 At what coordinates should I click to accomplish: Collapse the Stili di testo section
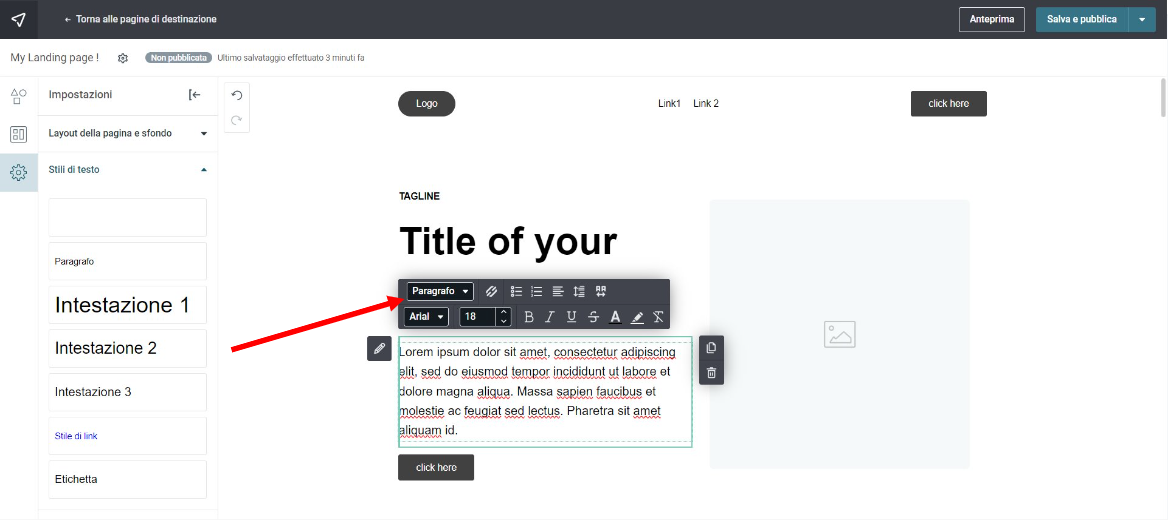pyautogui.click(x=128, y=170)
